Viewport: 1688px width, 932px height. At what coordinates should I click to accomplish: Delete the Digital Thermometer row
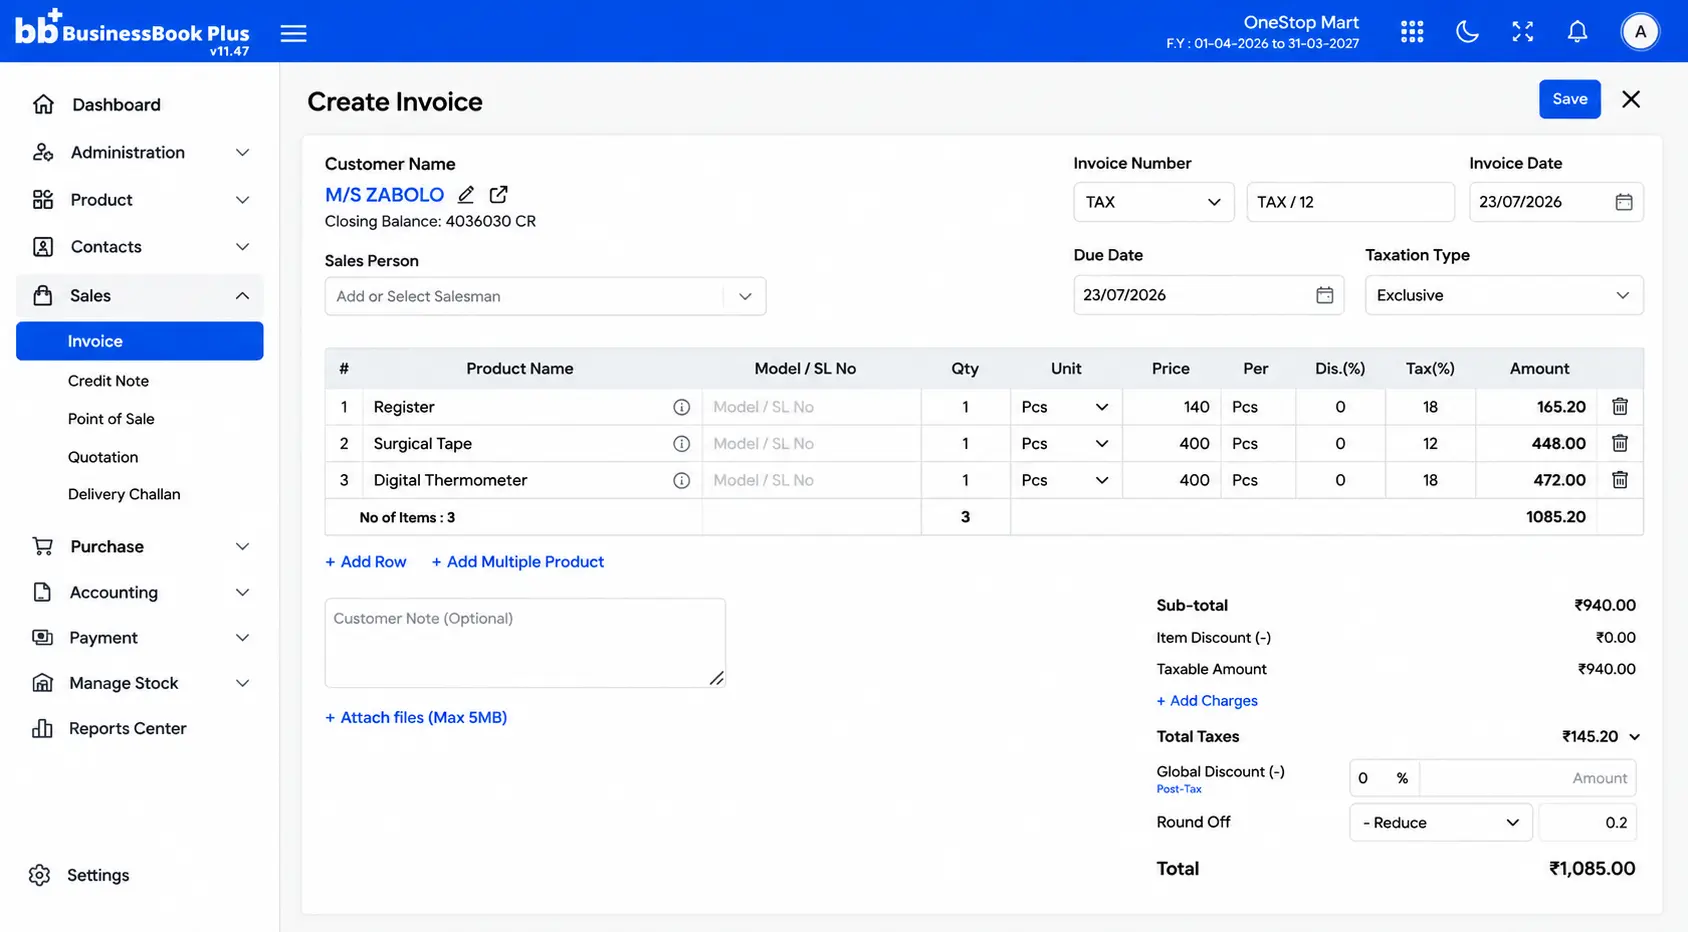tap(1620, 480)
